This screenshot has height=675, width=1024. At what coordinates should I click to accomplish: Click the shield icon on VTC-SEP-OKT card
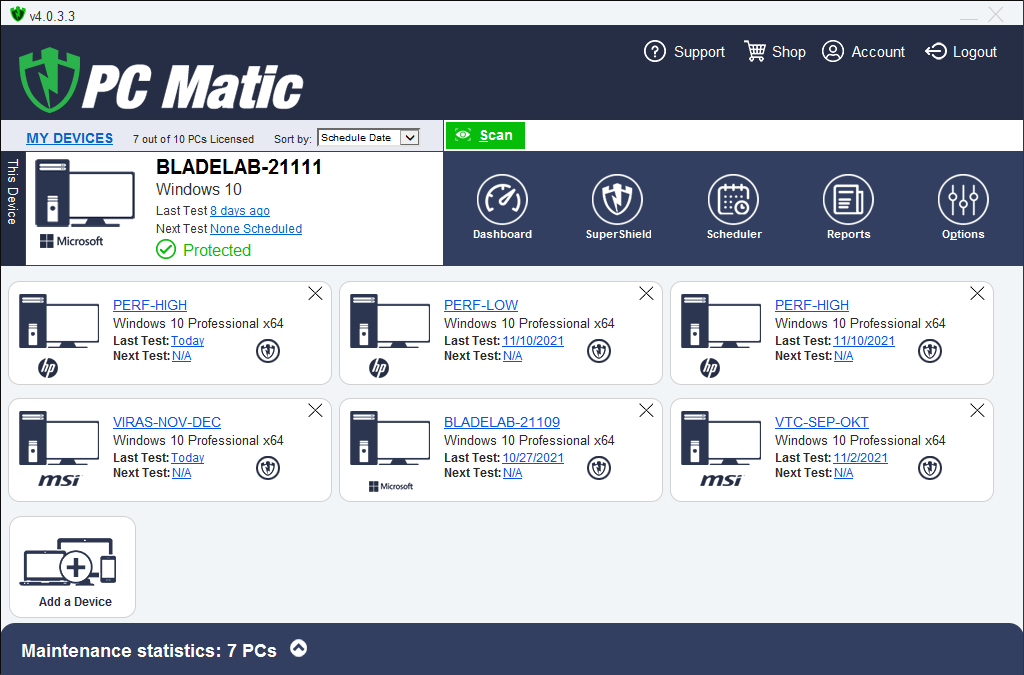(930, 468)
